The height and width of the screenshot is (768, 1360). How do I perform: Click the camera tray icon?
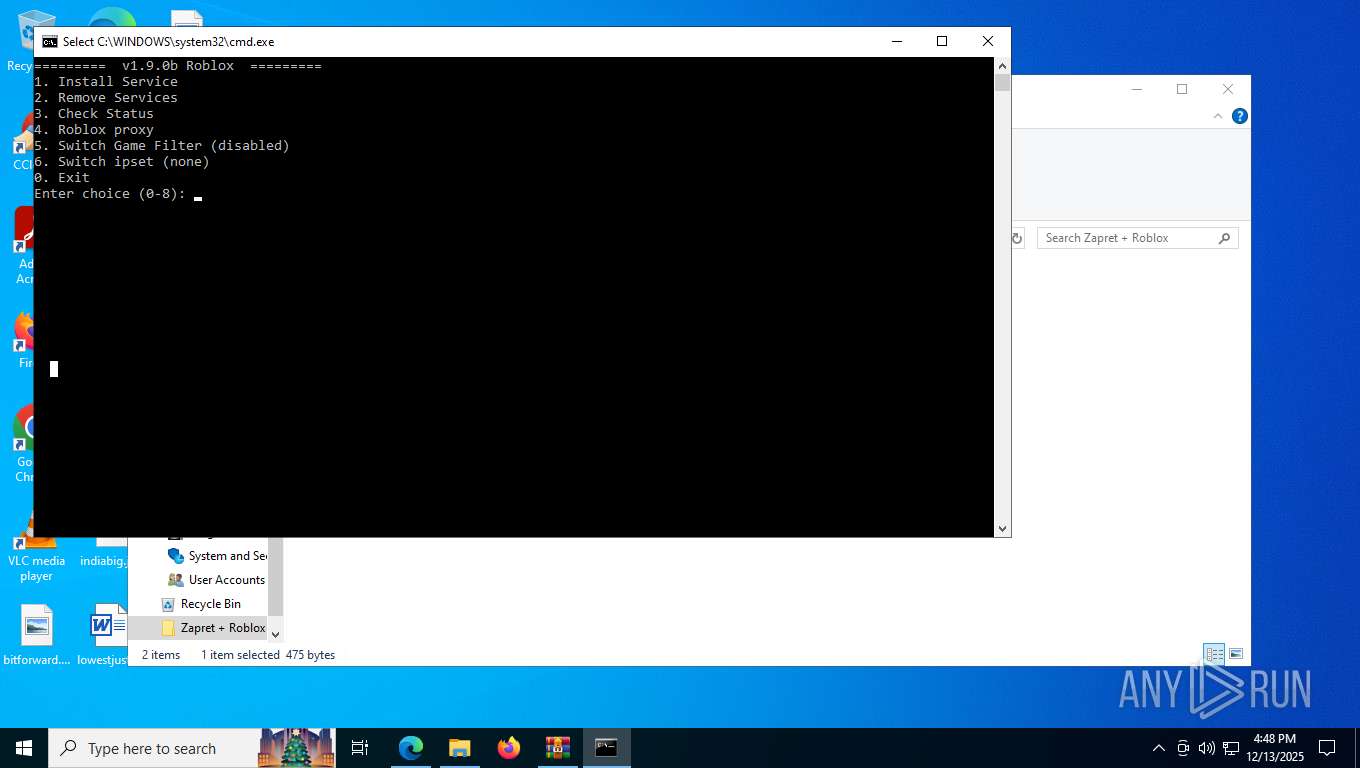pyautogui.click(x=1183, y=748)
